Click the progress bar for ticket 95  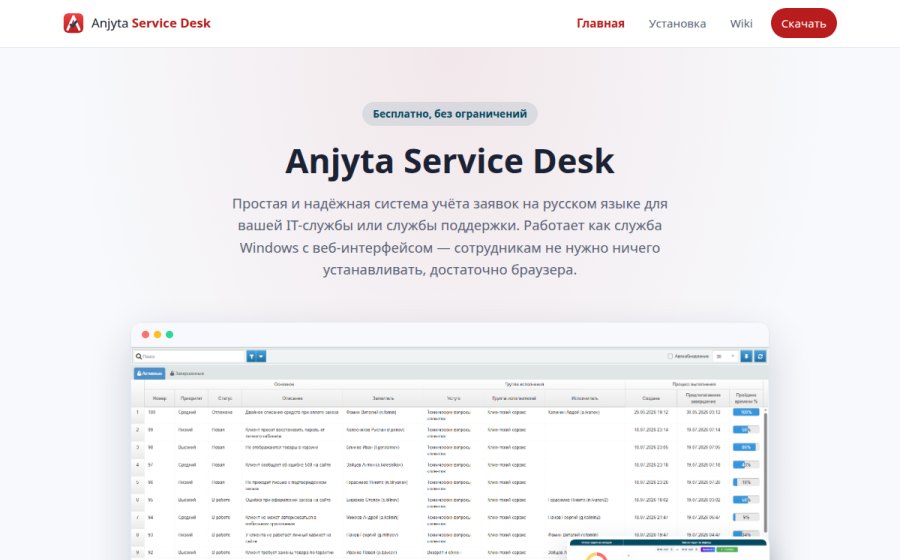pos(746,500)
